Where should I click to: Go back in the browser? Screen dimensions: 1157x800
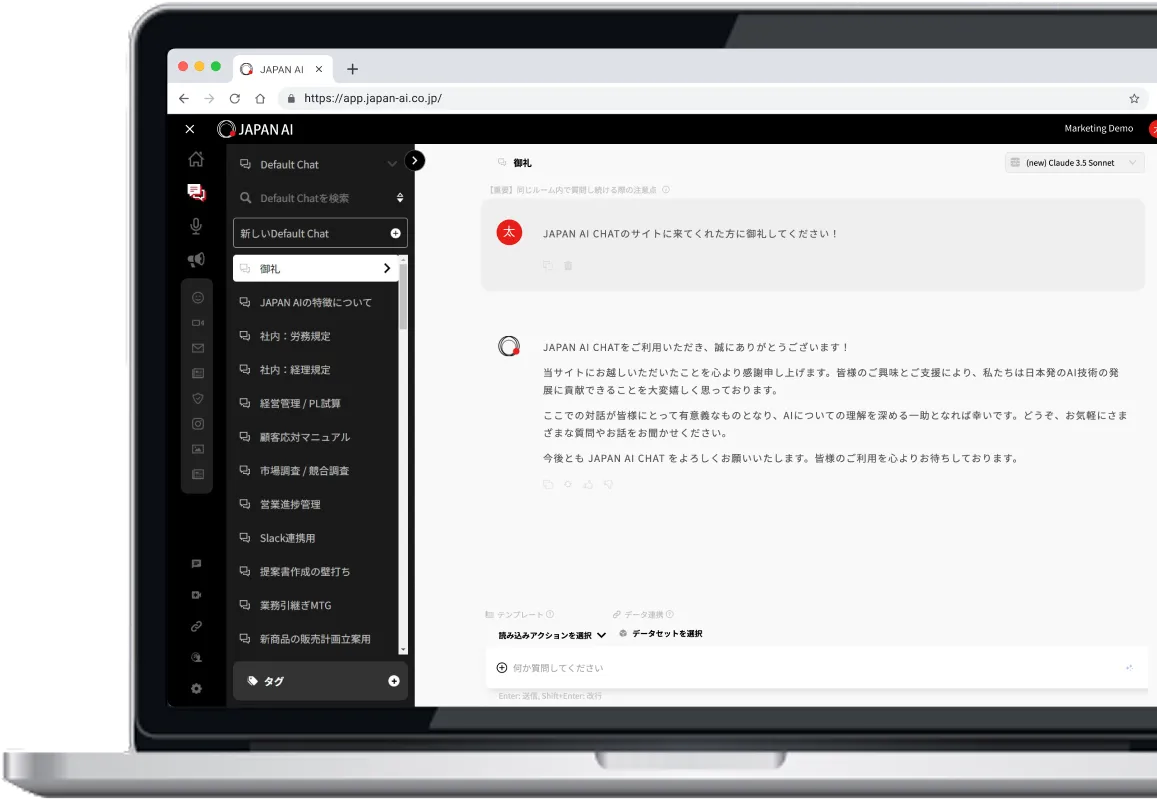184,98
